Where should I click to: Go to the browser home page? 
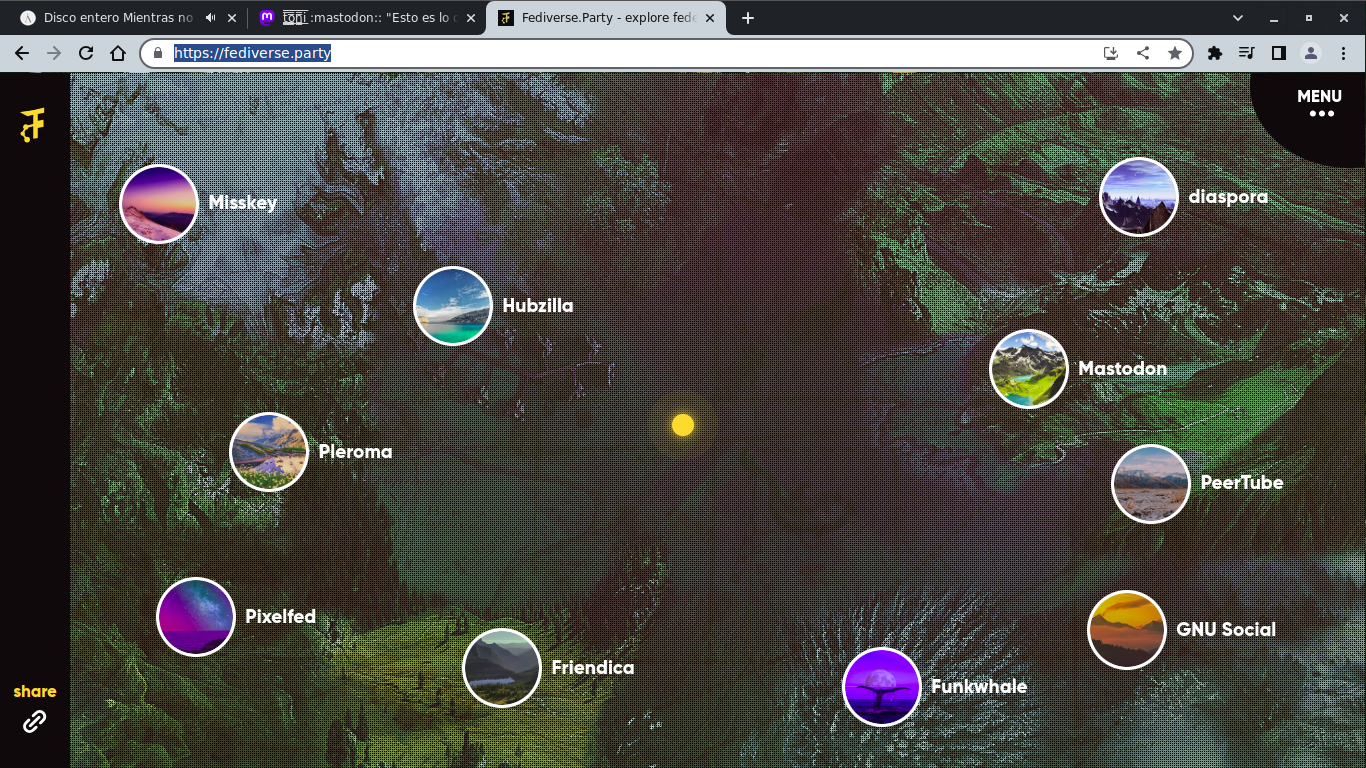pyautogui.click(x=118, y=53)
